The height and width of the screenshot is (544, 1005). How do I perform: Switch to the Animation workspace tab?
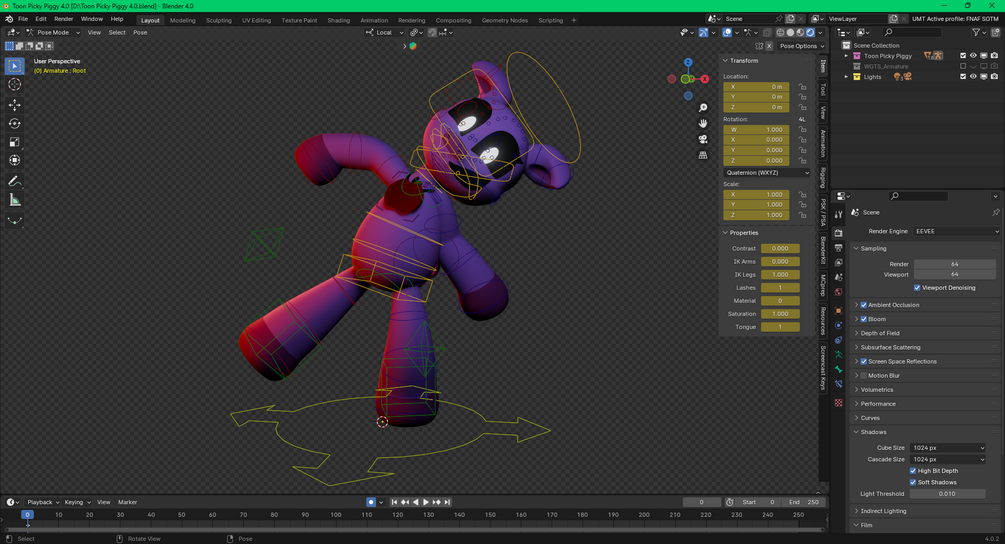pos(374,21)
